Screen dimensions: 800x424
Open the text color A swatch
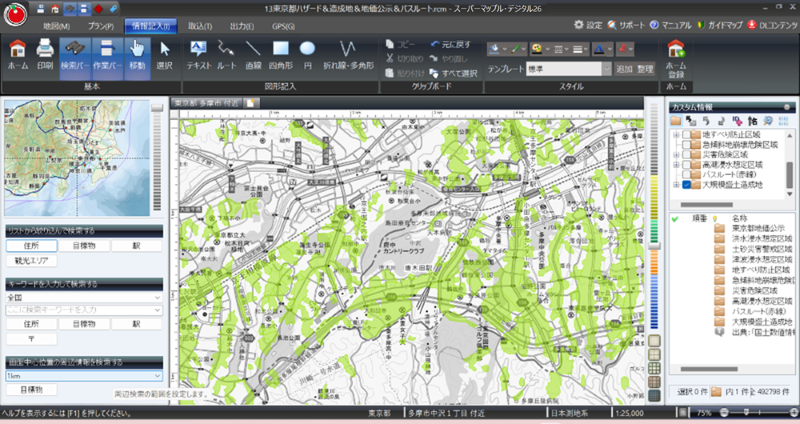599,49
